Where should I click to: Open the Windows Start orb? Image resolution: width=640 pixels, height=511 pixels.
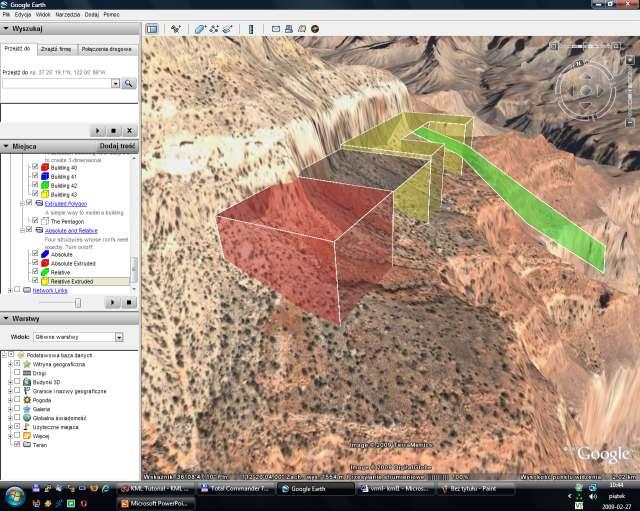14,496
